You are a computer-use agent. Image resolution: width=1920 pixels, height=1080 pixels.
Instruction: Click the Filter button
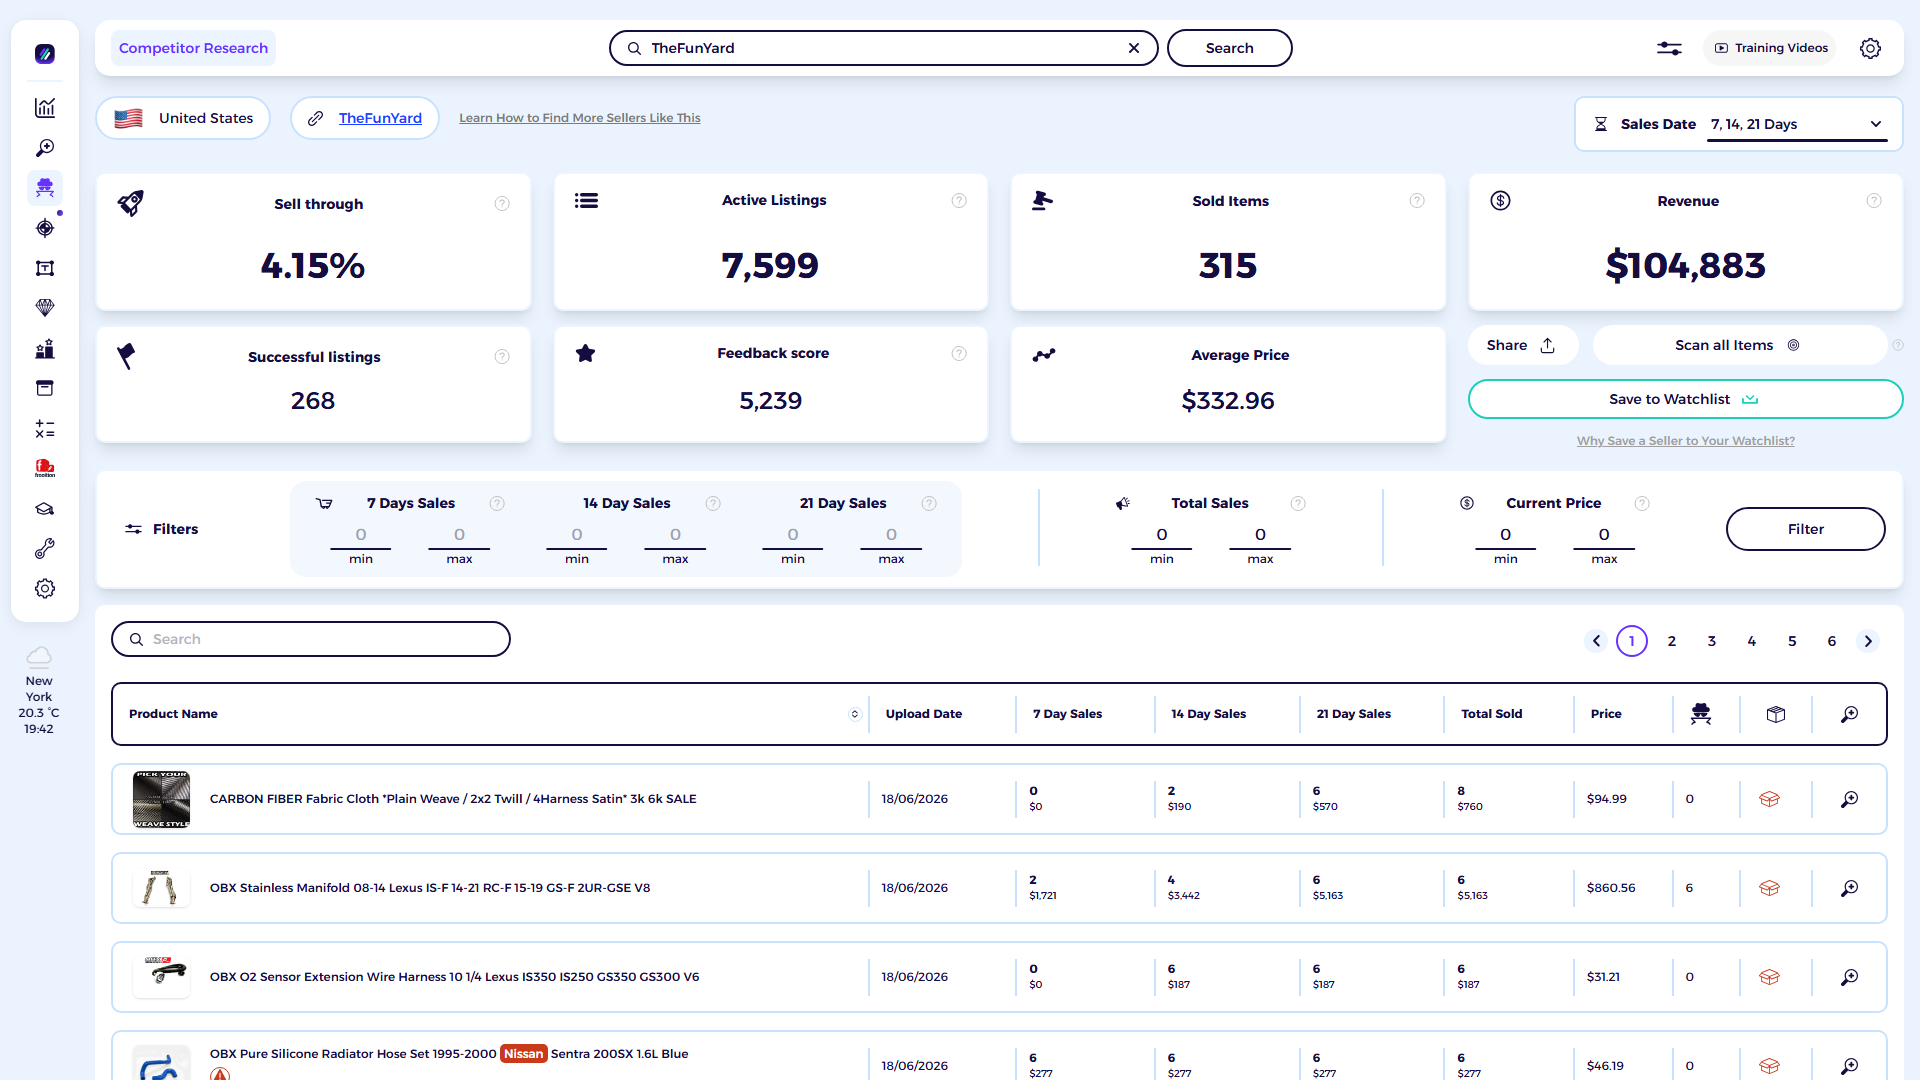[1805, 529]
